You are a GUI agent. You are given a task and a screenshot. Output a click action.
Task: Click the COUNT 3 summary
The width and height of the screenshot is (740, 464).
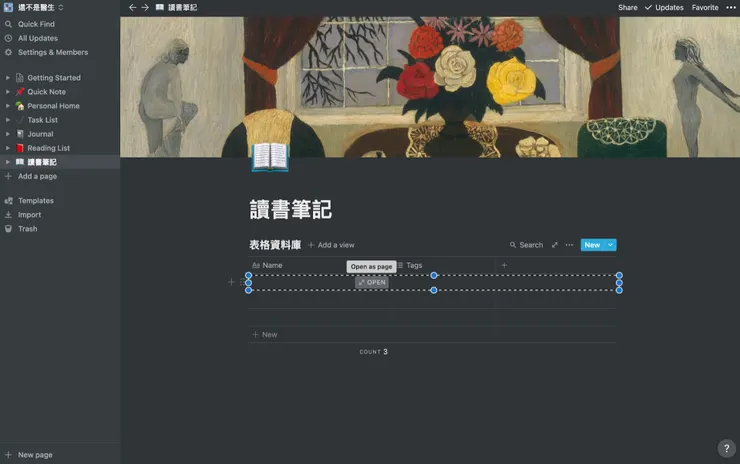coord(373,352)
